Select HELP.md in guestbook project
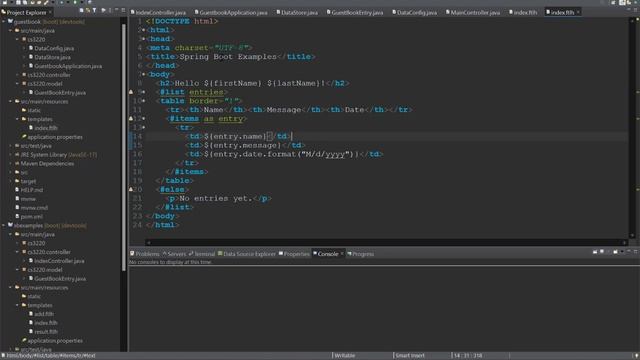Screen dimensions: 640x360 [x=31, y=190]
